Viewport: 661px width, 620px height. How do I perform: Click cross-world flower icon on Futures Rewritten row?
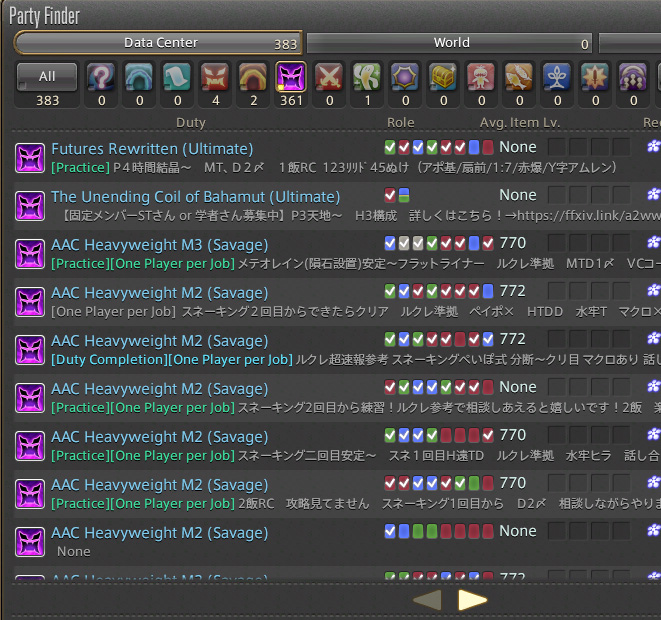653,146
